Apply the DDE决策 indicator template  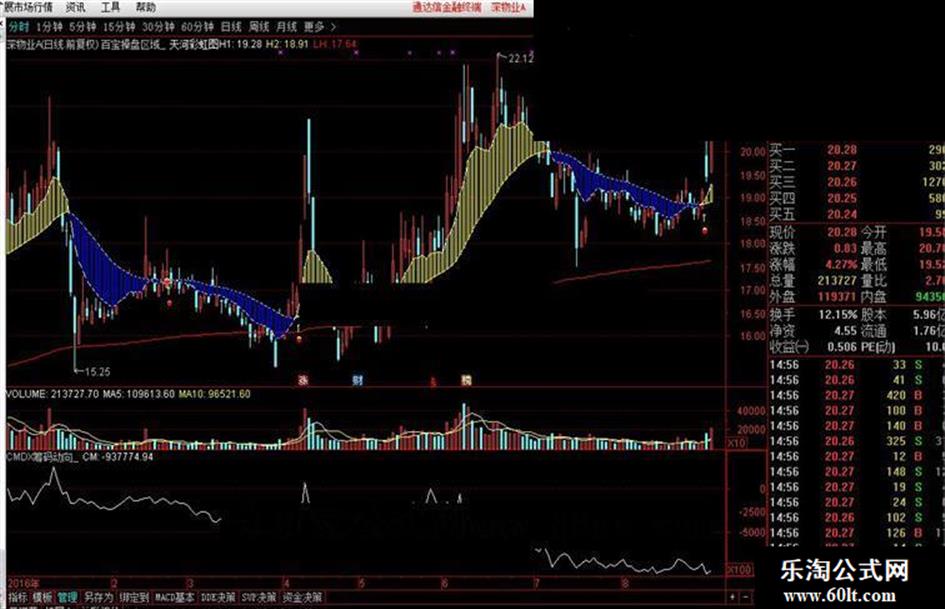point(218,597)
